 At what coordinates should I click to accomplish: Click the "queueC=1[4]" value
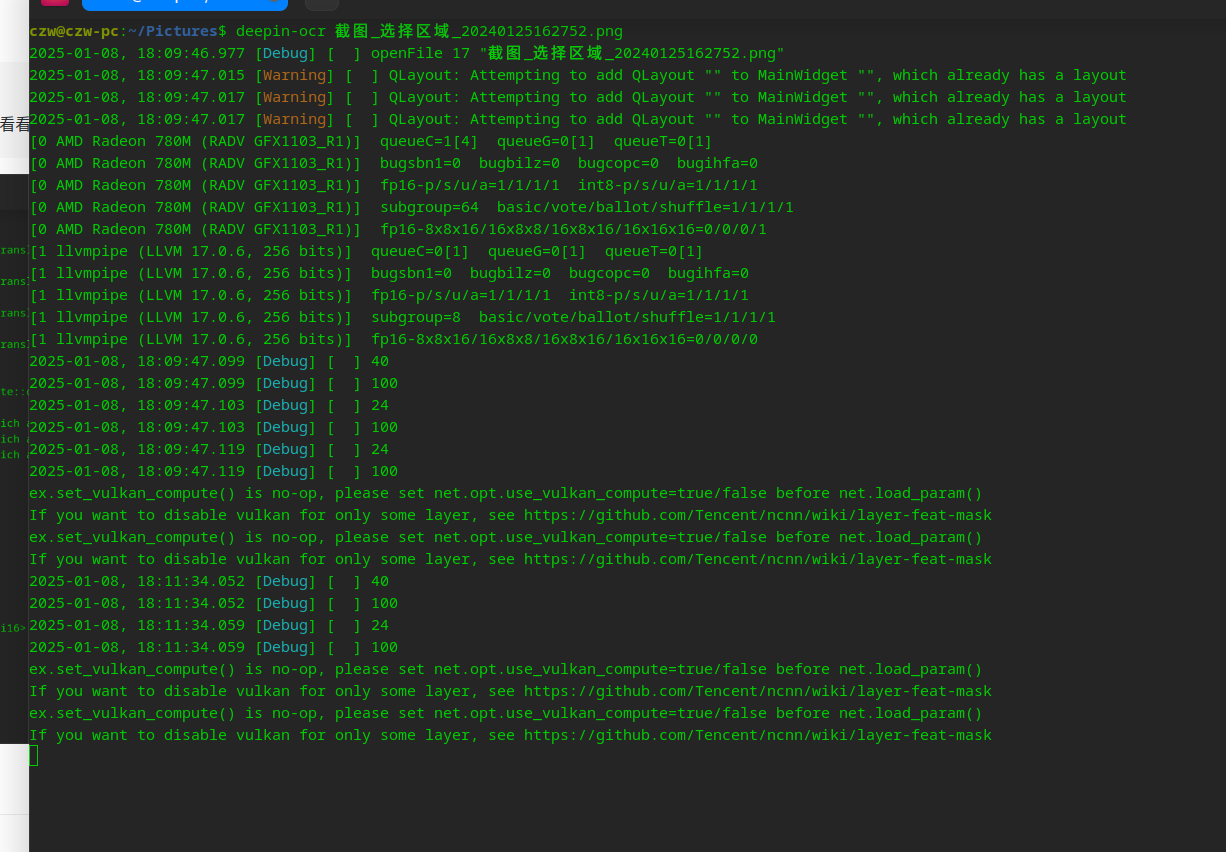pyautogui.click(x=429, y=141)
